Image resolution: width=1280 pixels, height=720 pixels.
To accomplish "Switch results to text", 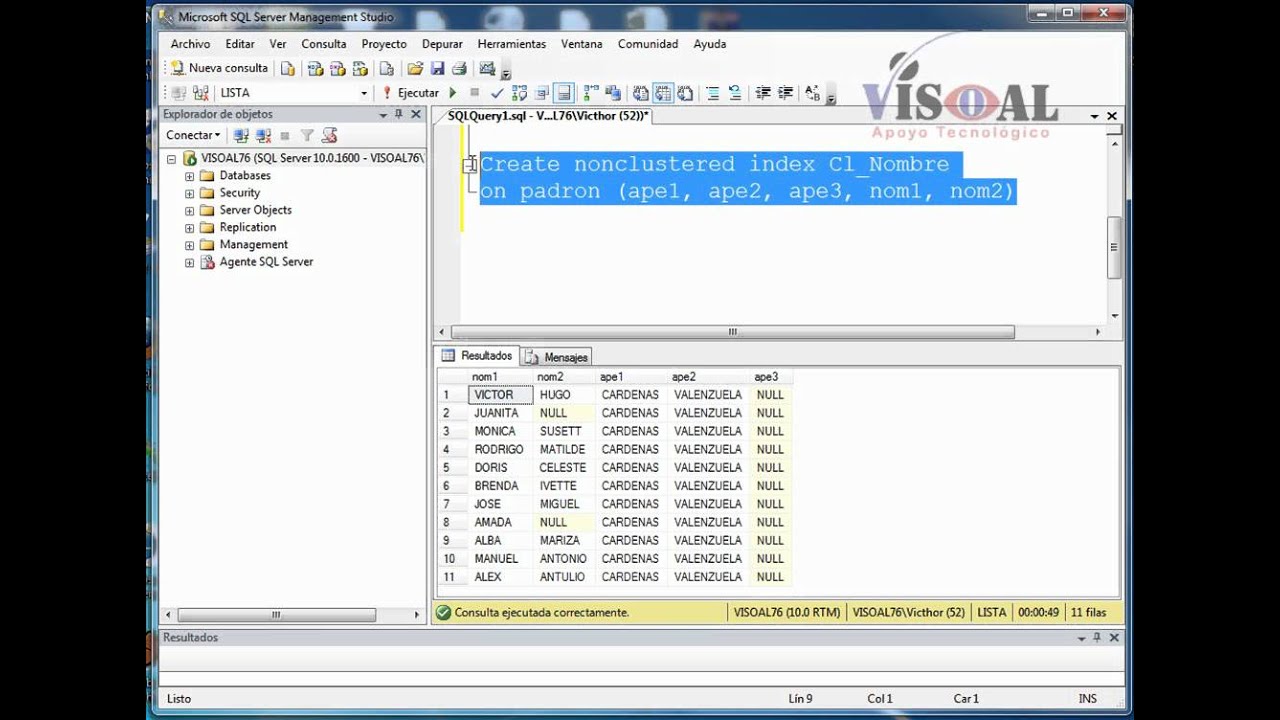I will 641,93.
